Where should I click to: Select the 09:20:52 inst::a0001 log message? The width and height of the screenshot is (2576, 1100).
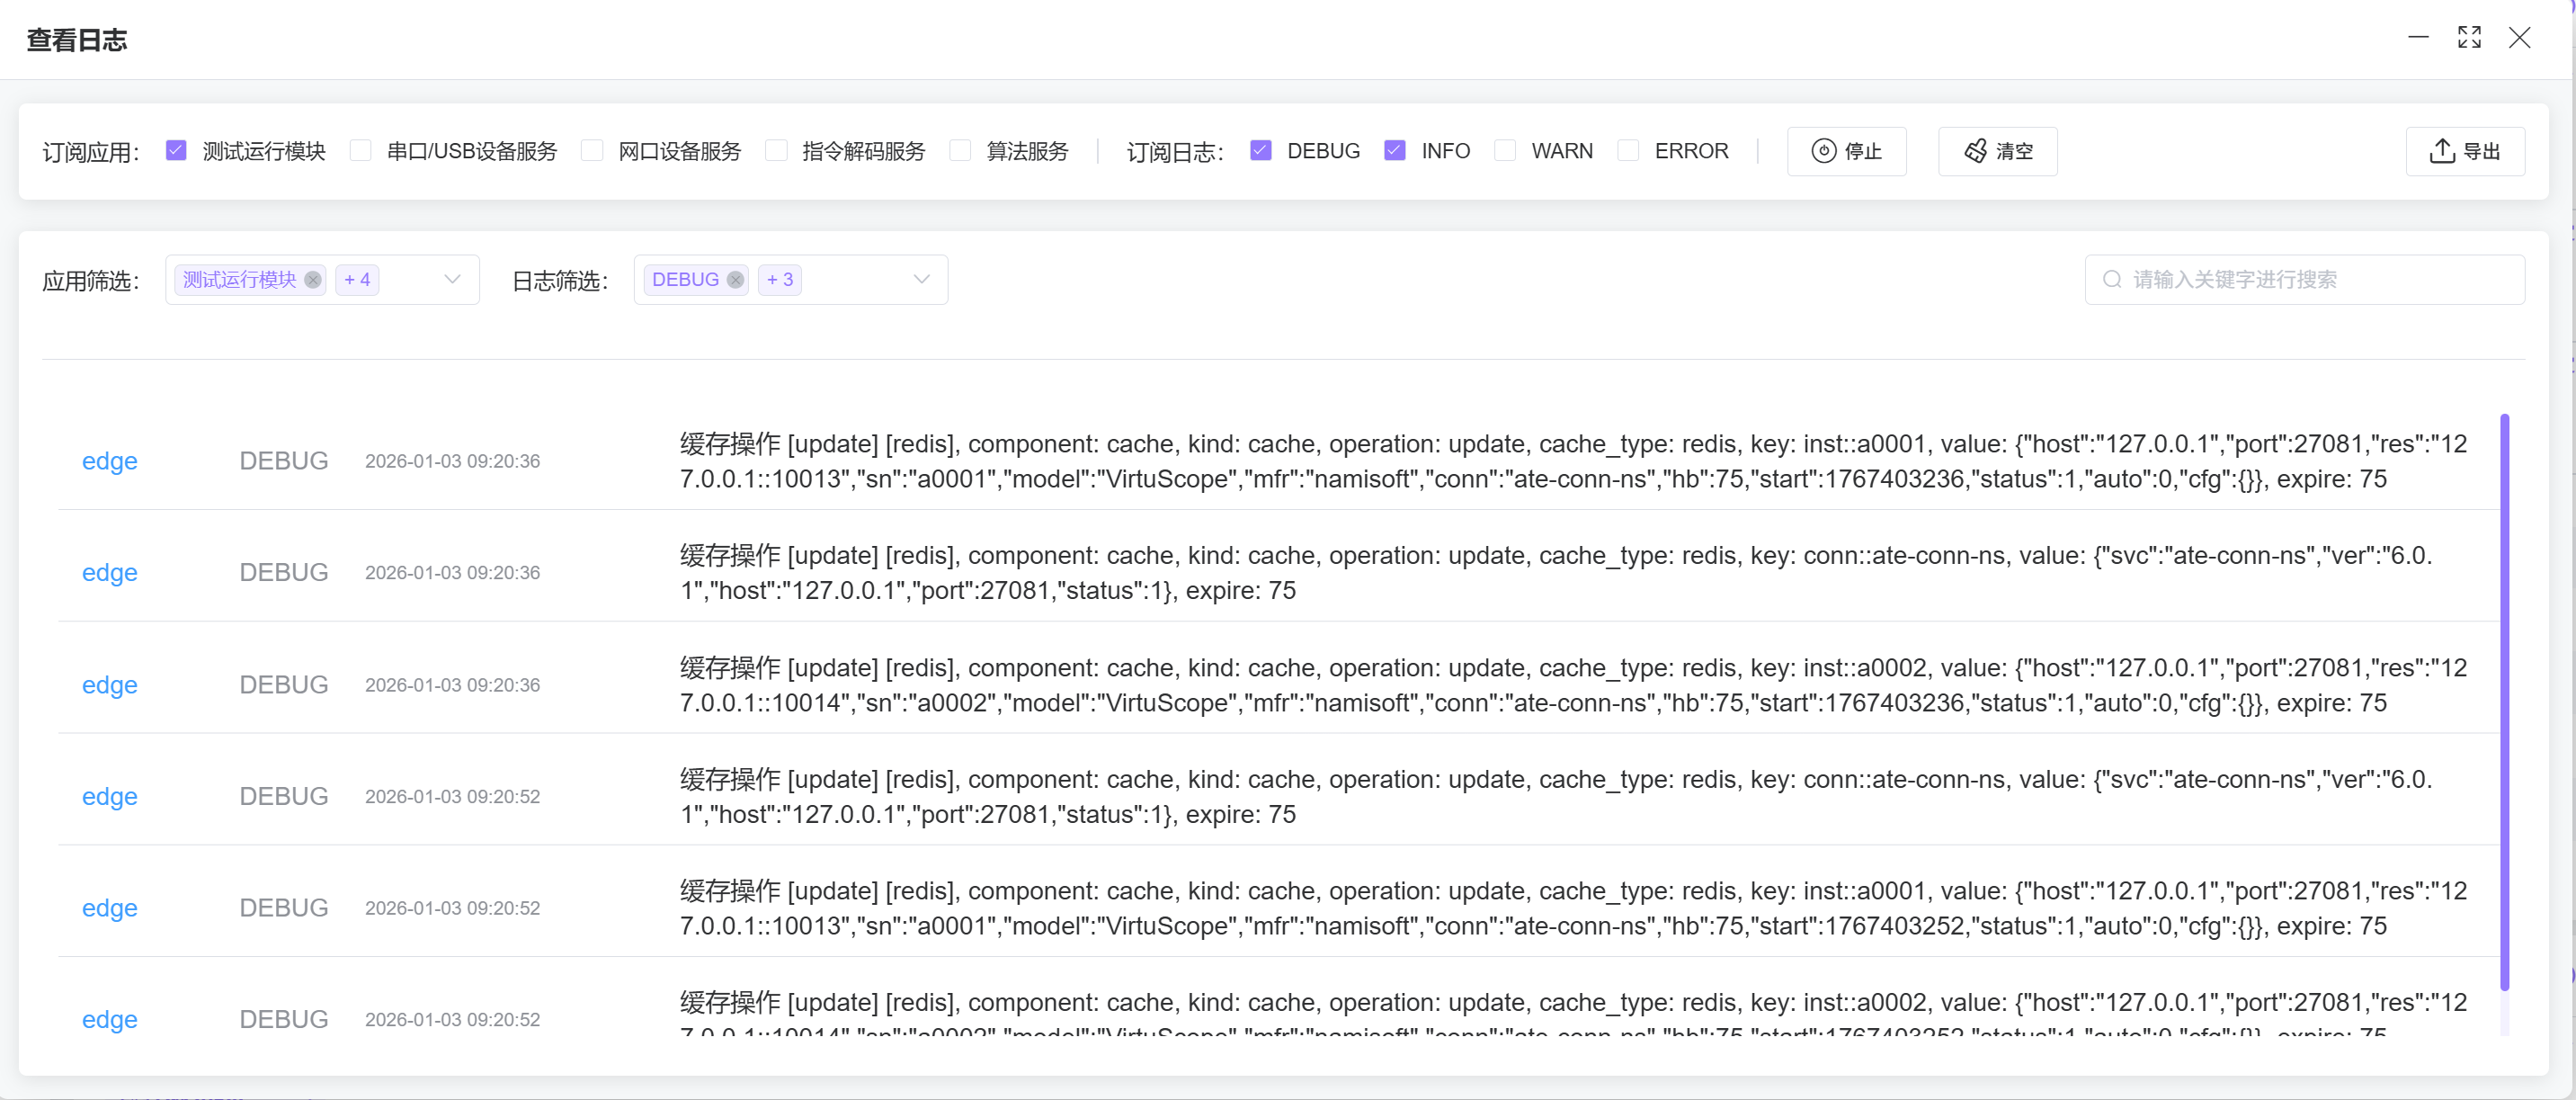(x=1574, y=908)
